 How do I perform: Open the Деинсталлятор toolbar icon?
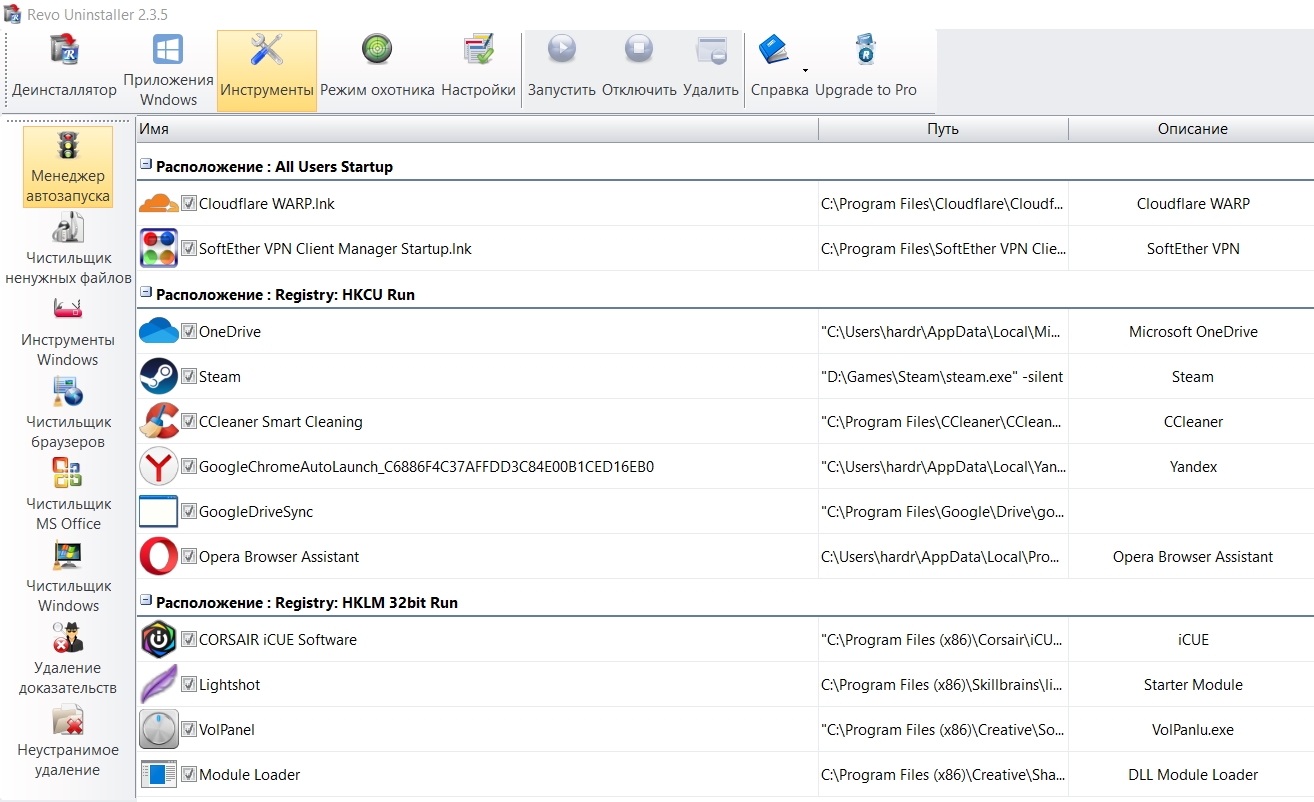tap(65, 49)
